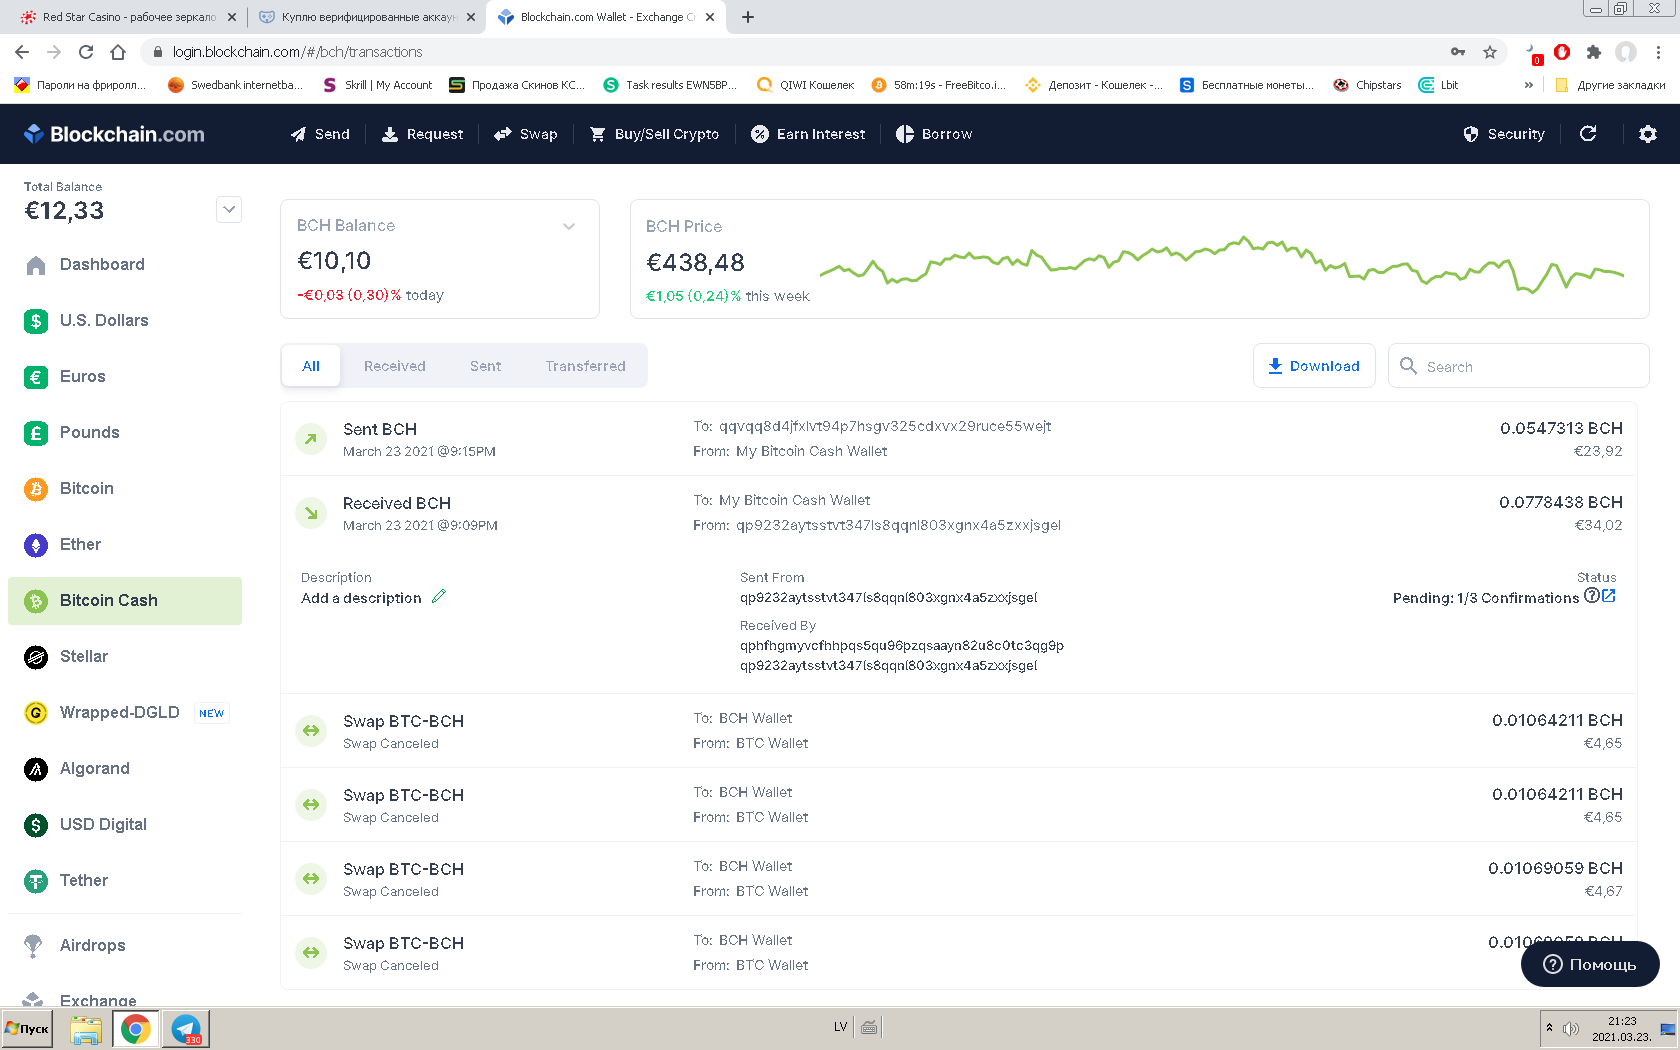The height and width of the screenshot is (1050, 1680).
Task: Click the edit description pencil icon
Action: [439, 597]
